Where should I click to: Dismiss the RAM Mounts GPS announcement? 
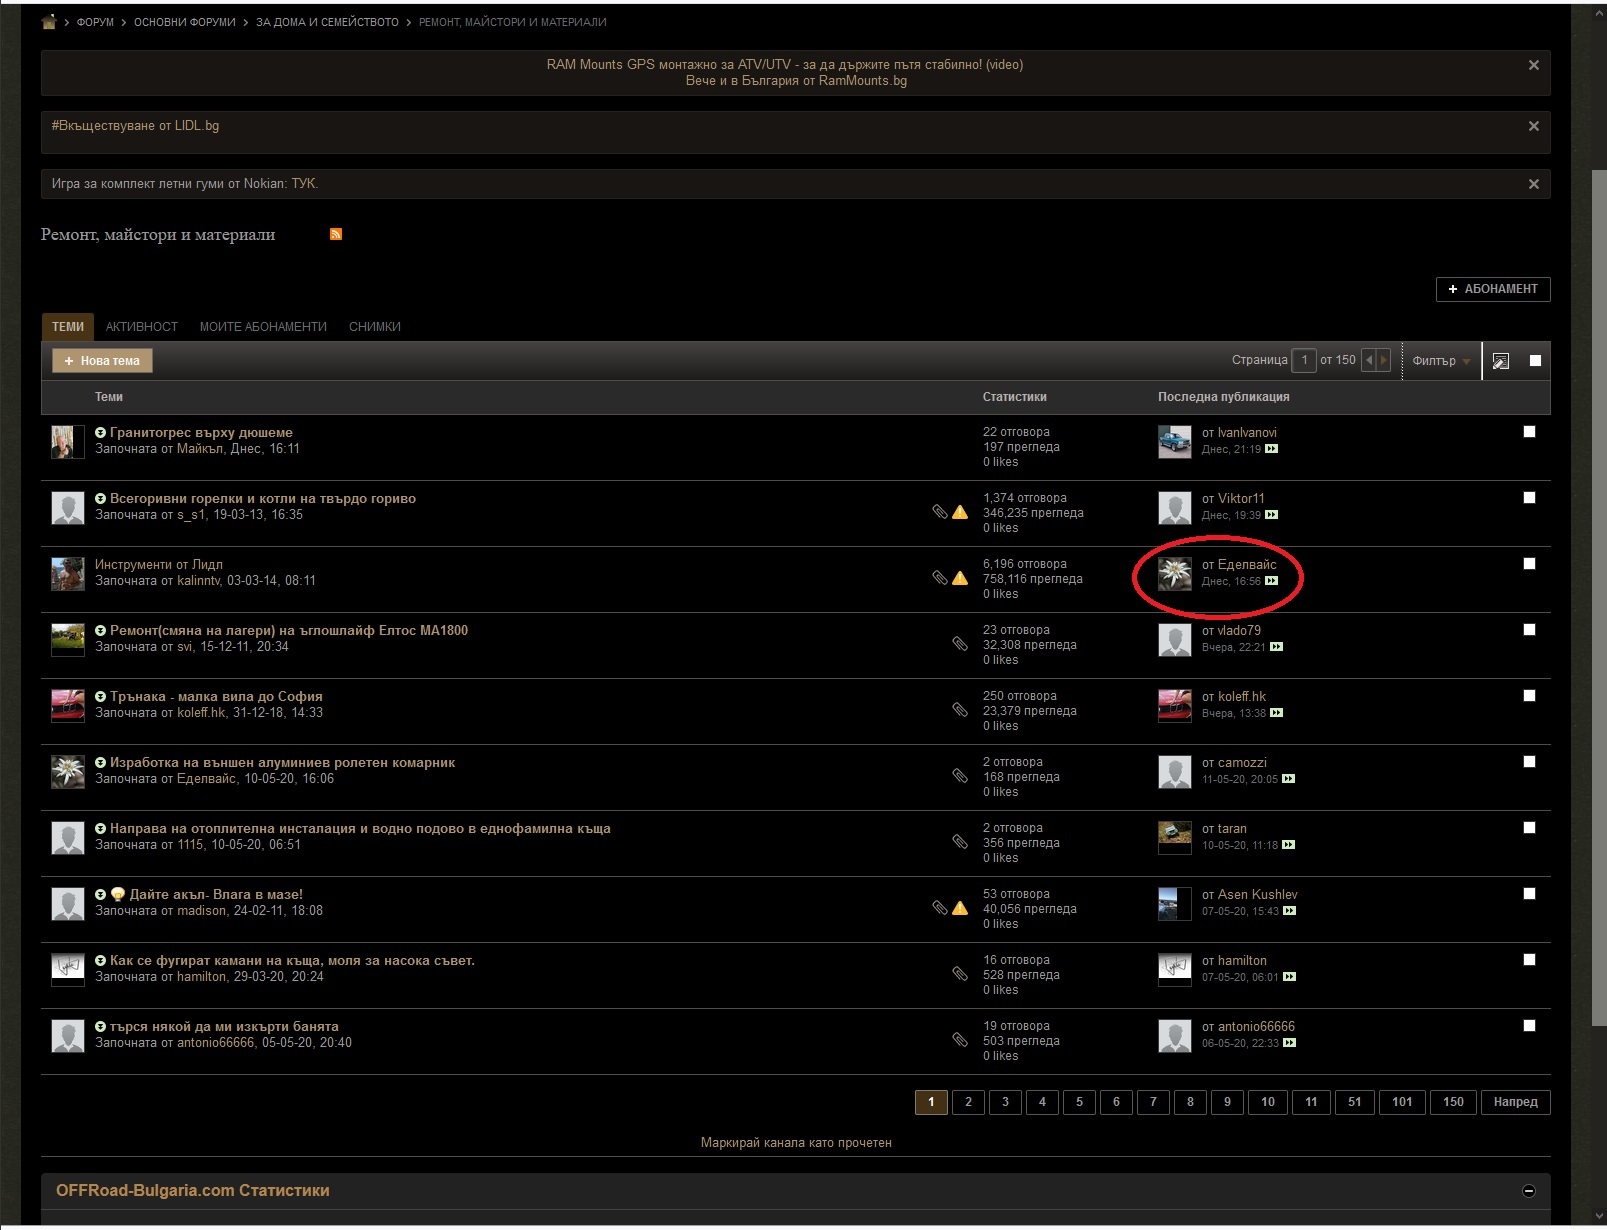(1533, 65)
